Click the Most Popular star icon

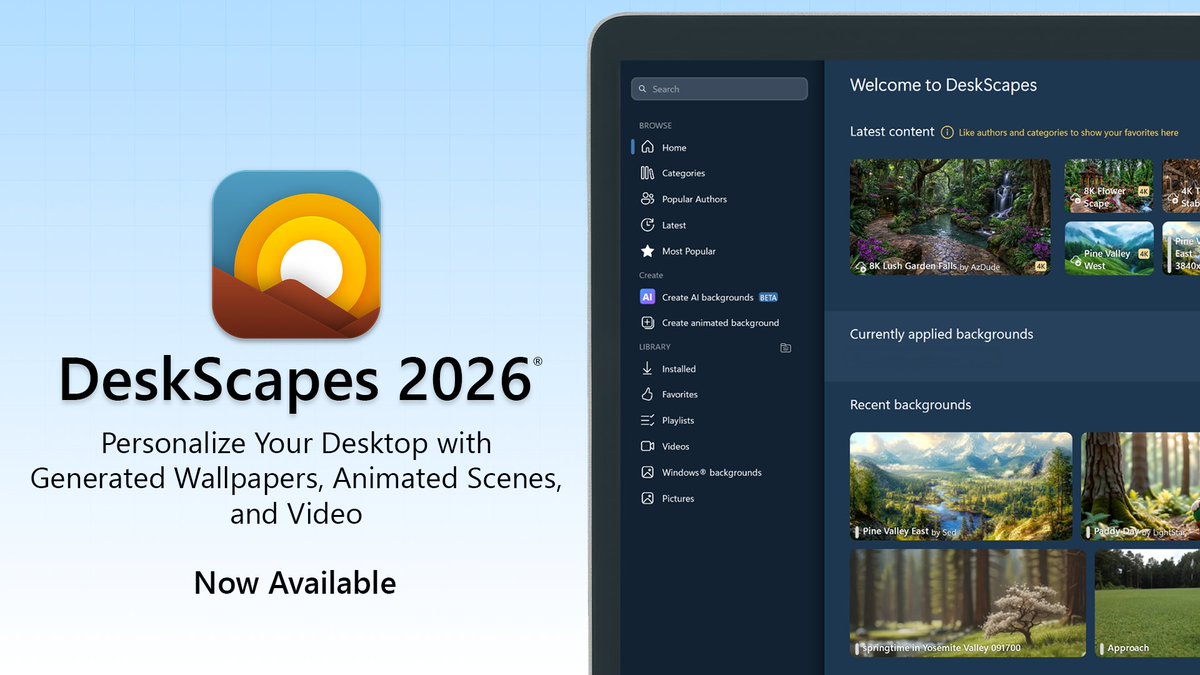pyautogui.click(x=647, y=251)
